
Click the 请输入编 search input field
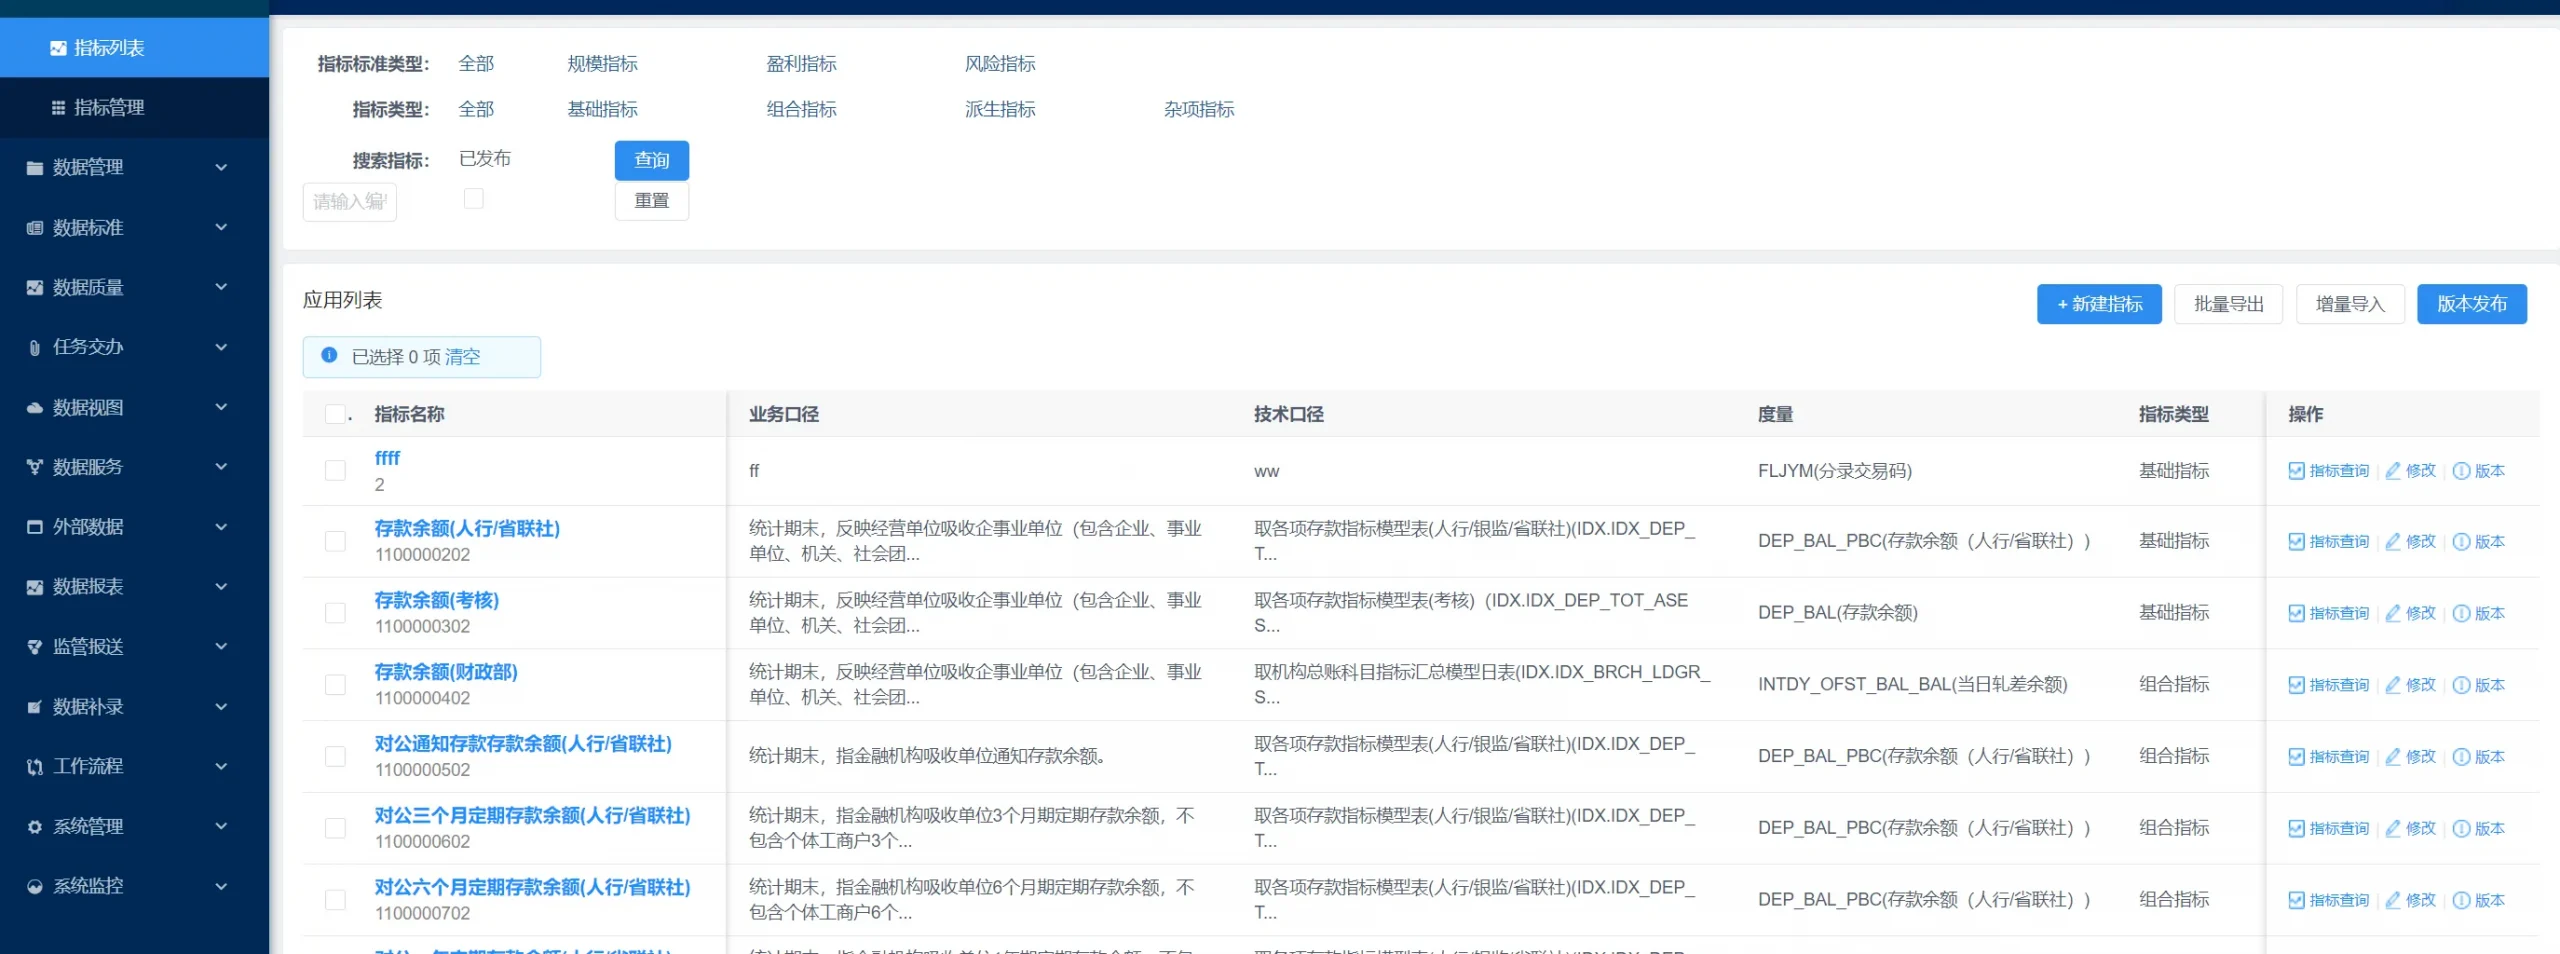tap(349, 202)
